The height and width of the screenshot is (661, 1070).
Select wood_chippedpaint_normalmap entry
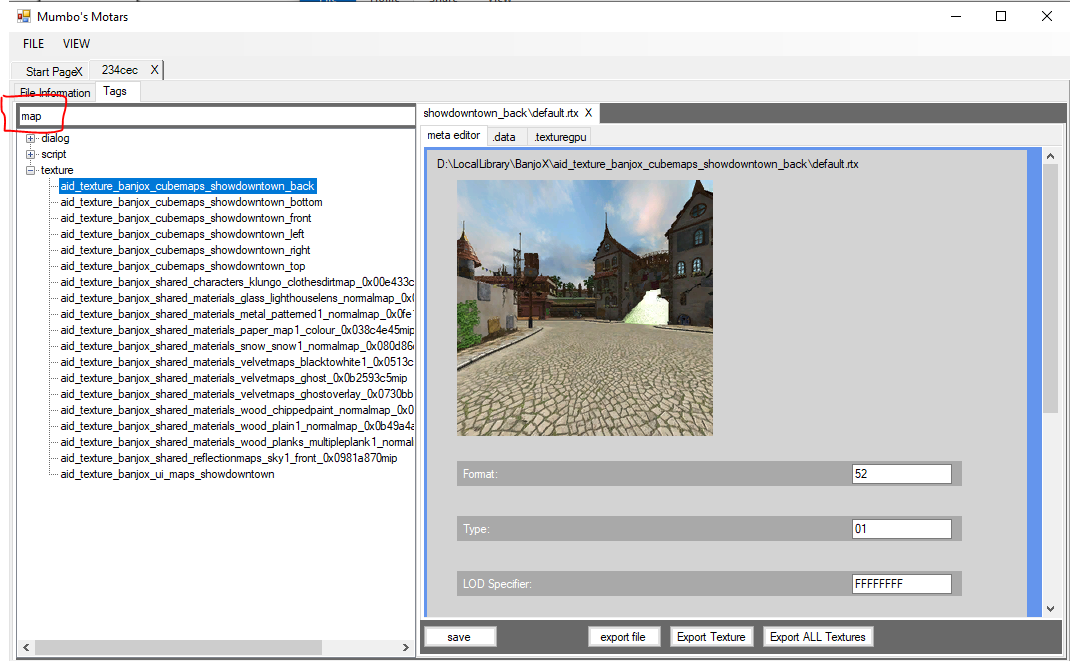(237, 410)
